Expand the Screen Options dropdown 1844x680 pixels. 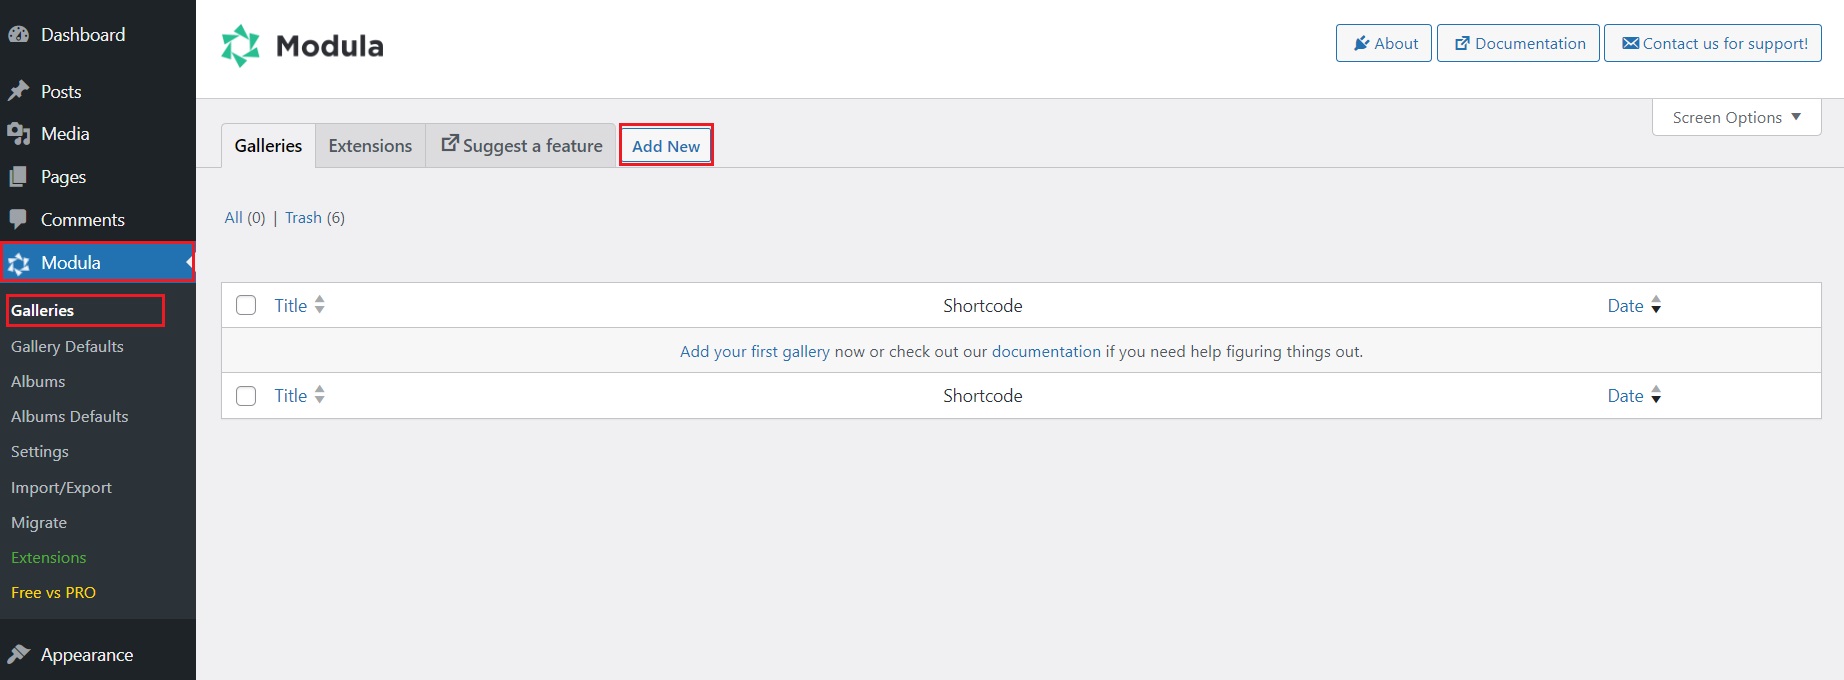pos(1736,117)
